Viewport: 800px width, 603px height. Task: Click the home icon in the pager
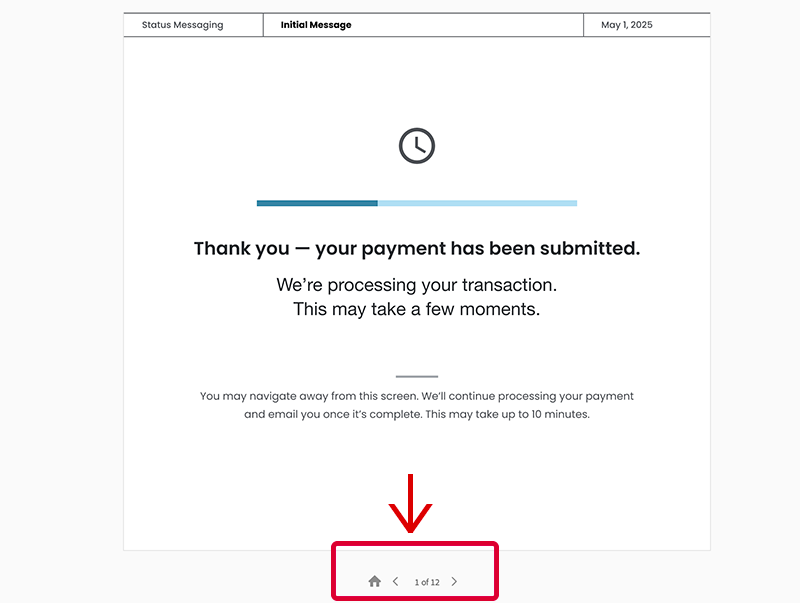pyautogui.click(x=374, y=581)
